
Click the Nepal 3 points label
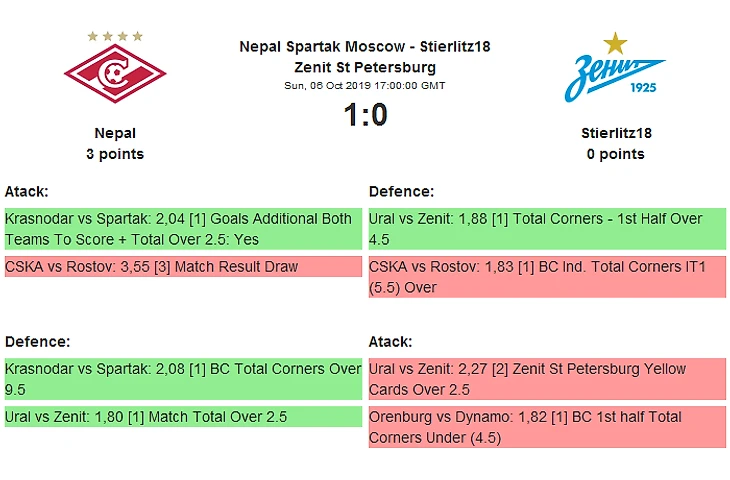coord(115,154)
